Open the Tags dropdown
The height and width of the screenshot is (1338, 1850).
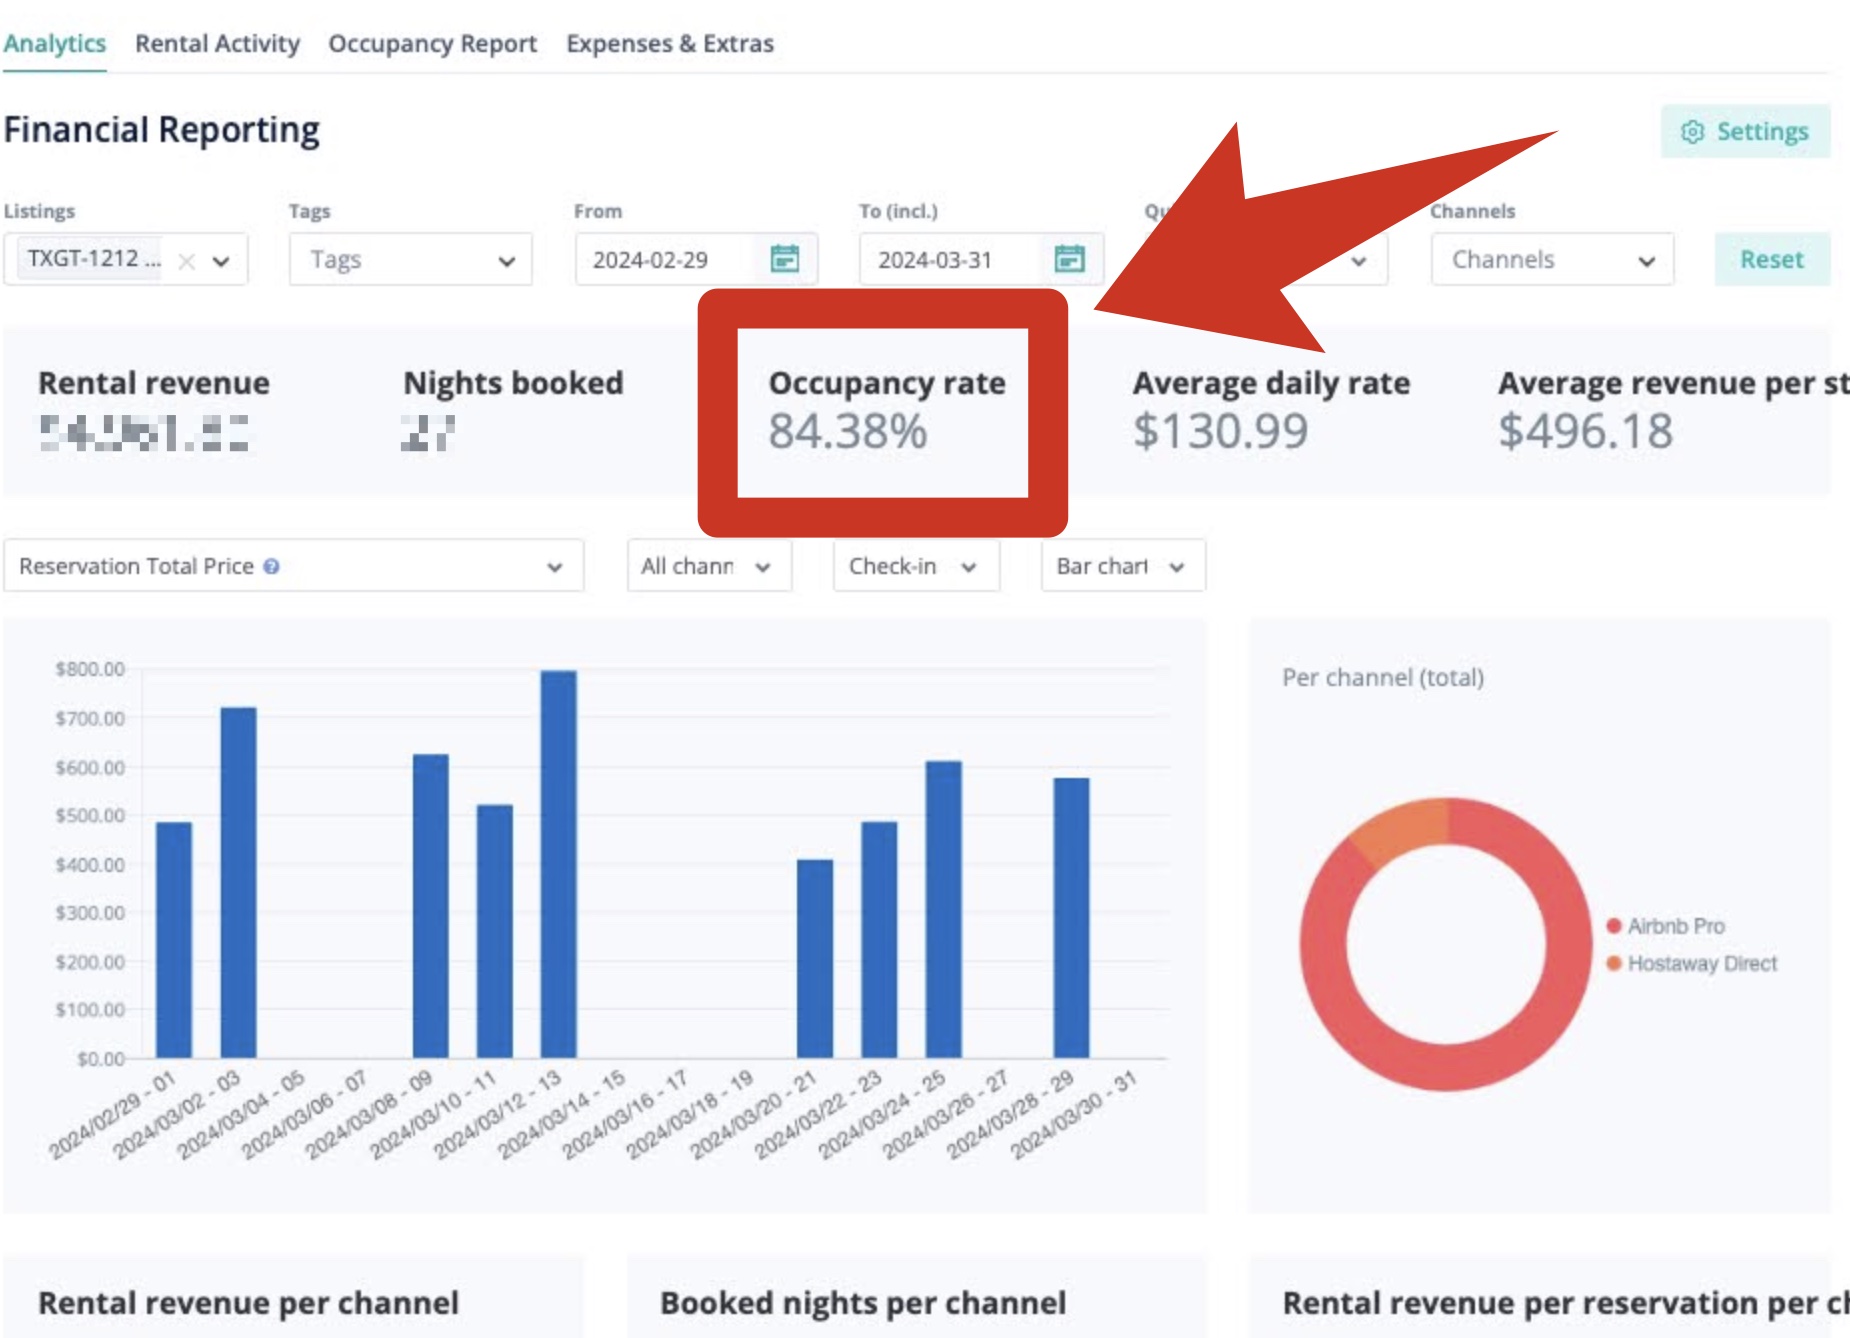point(410,260)
